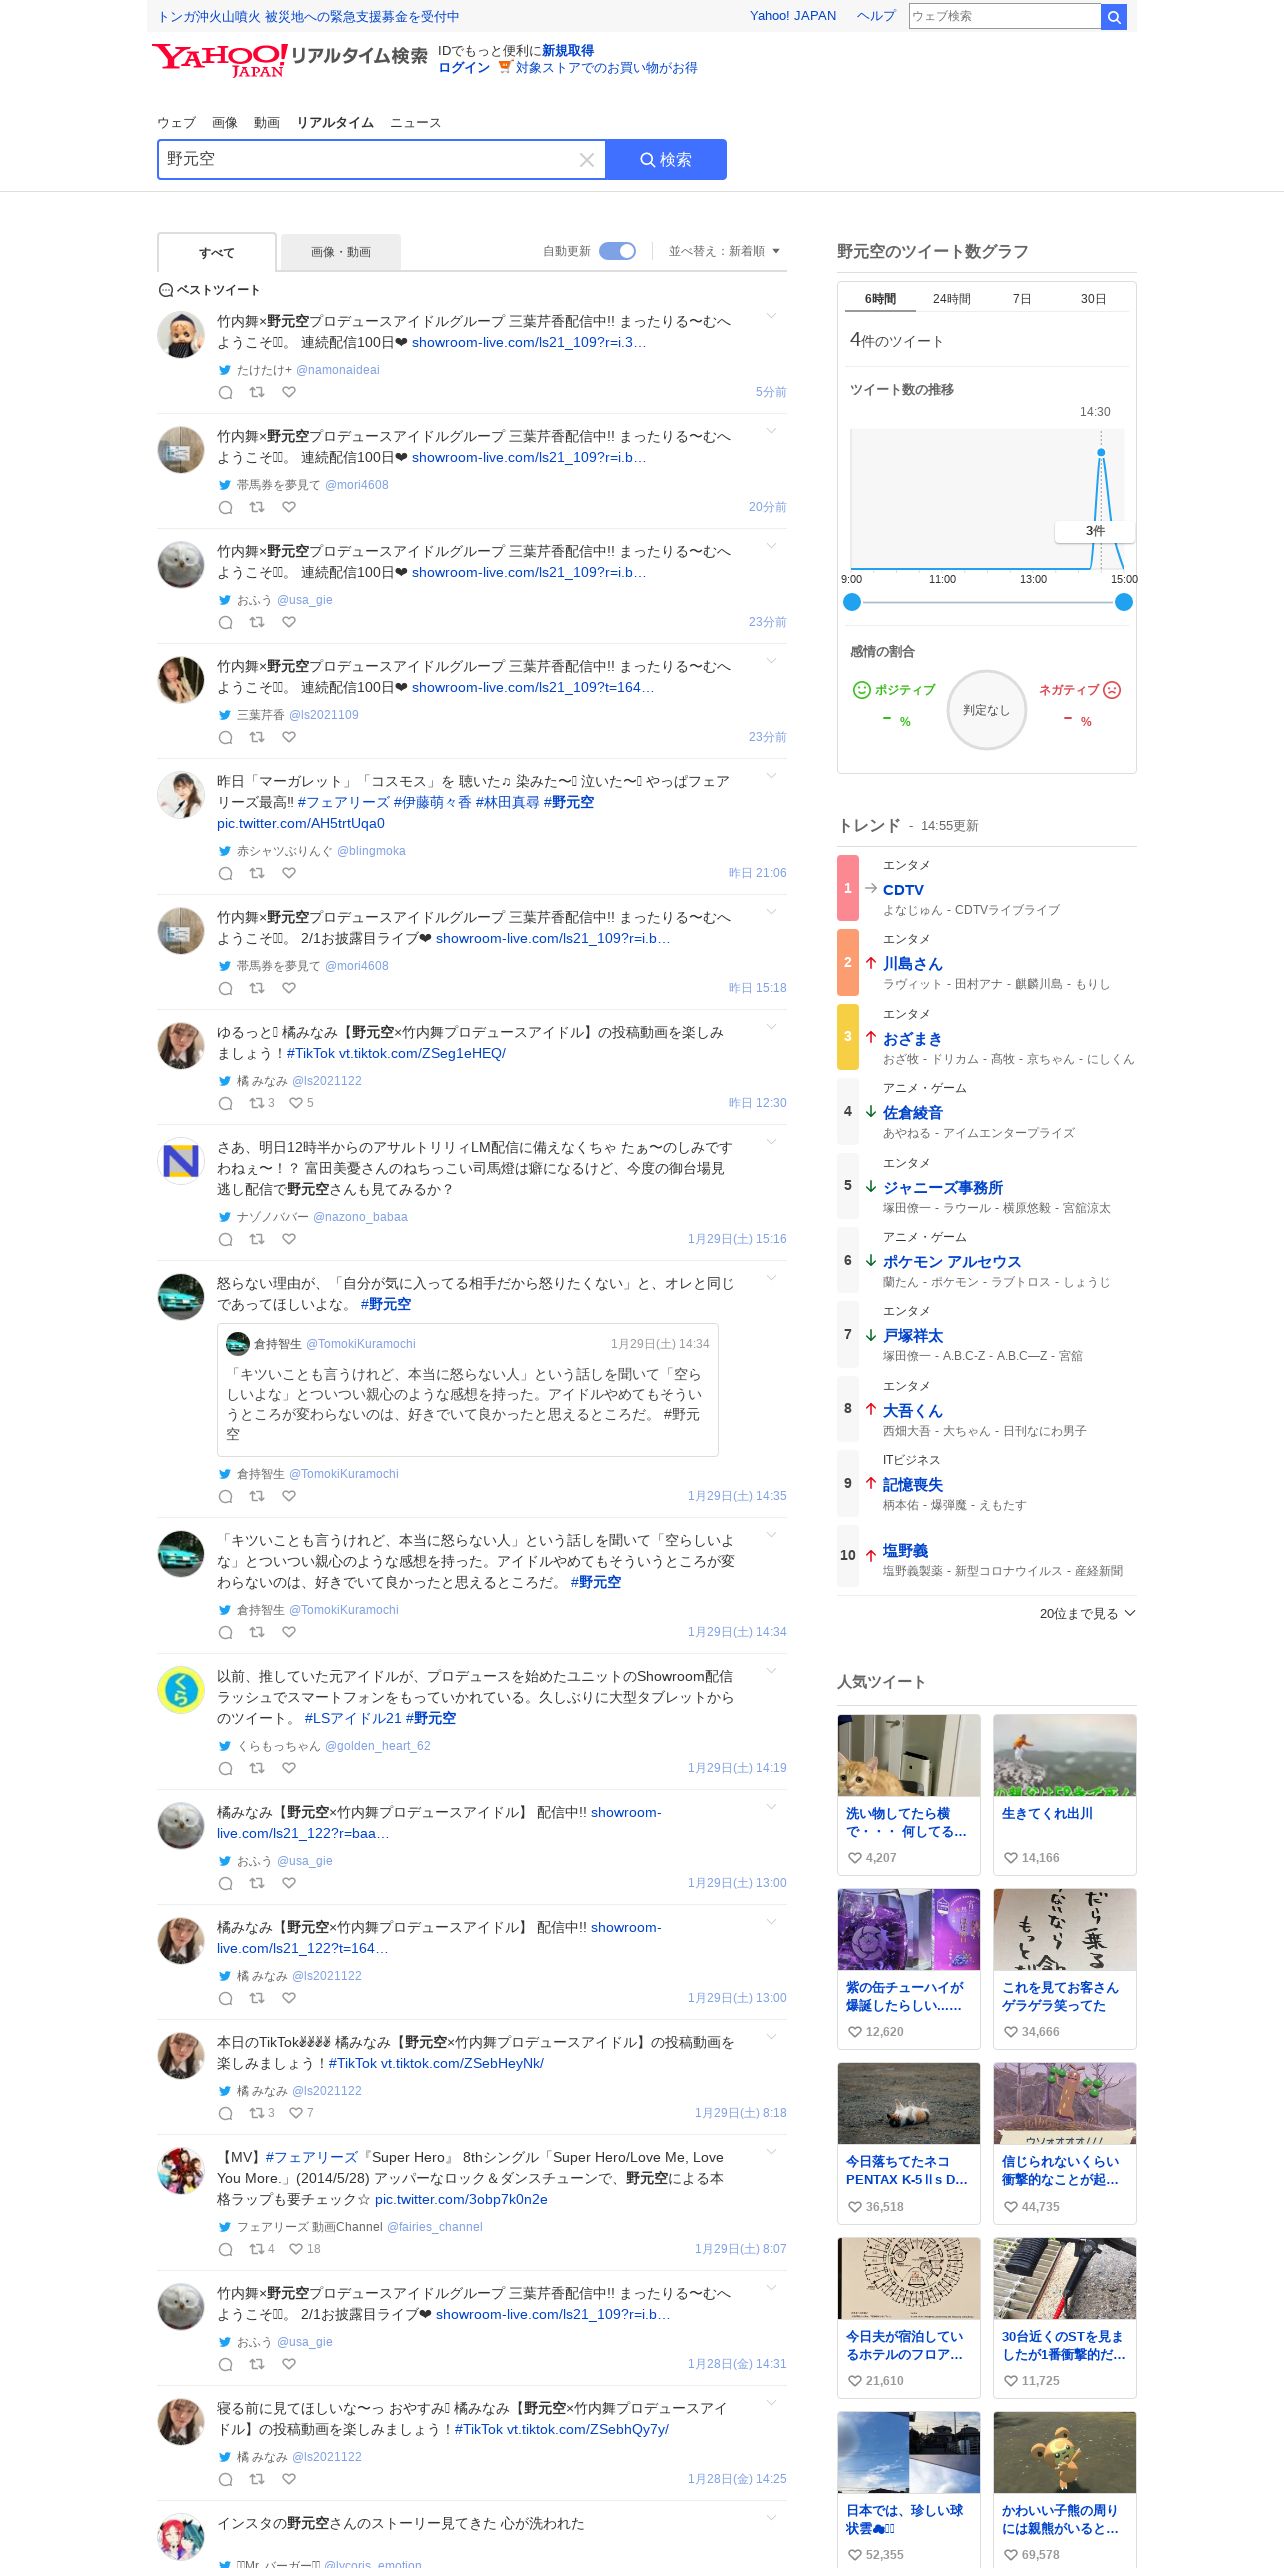Expand trends with 20位まで見る
Screen dimensions: 1284x2568
coord(1087,1613)
